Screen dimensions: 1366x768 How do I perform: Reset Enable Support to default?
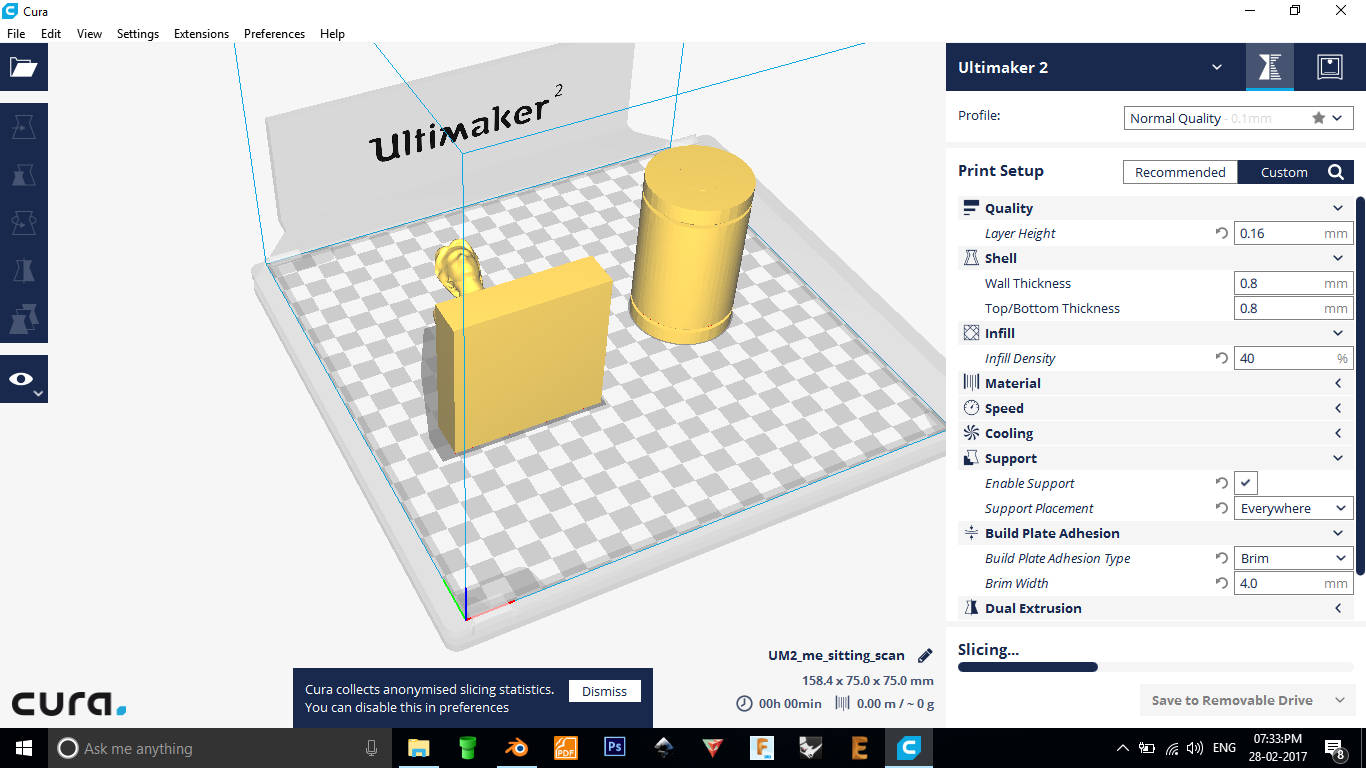1221,483
